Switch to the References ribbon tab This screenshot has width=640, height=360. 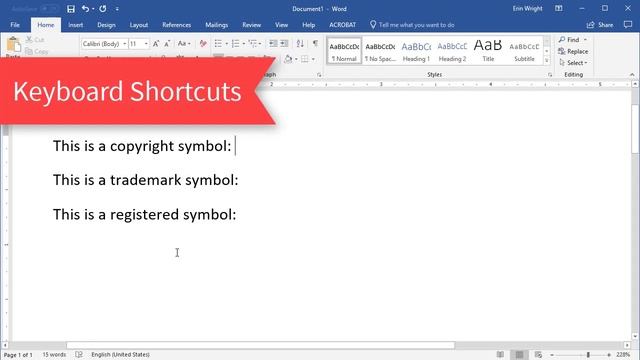pos(176,25)
